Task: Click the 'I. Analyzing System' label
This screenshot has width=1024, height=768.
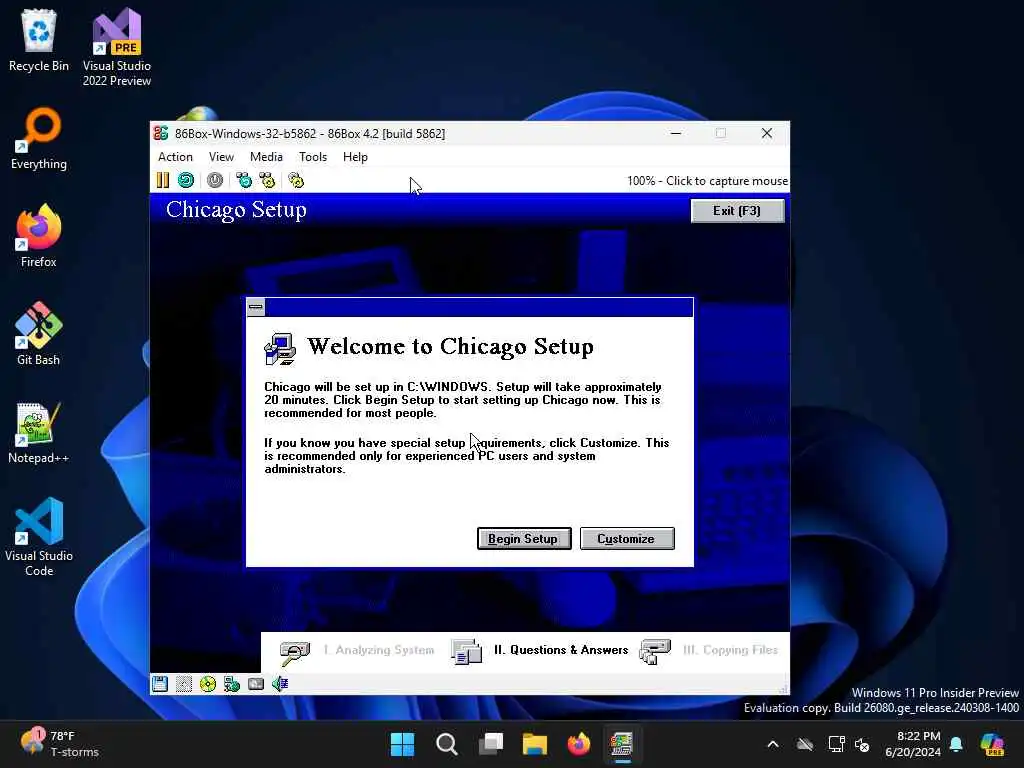Action: click(379, 650)
